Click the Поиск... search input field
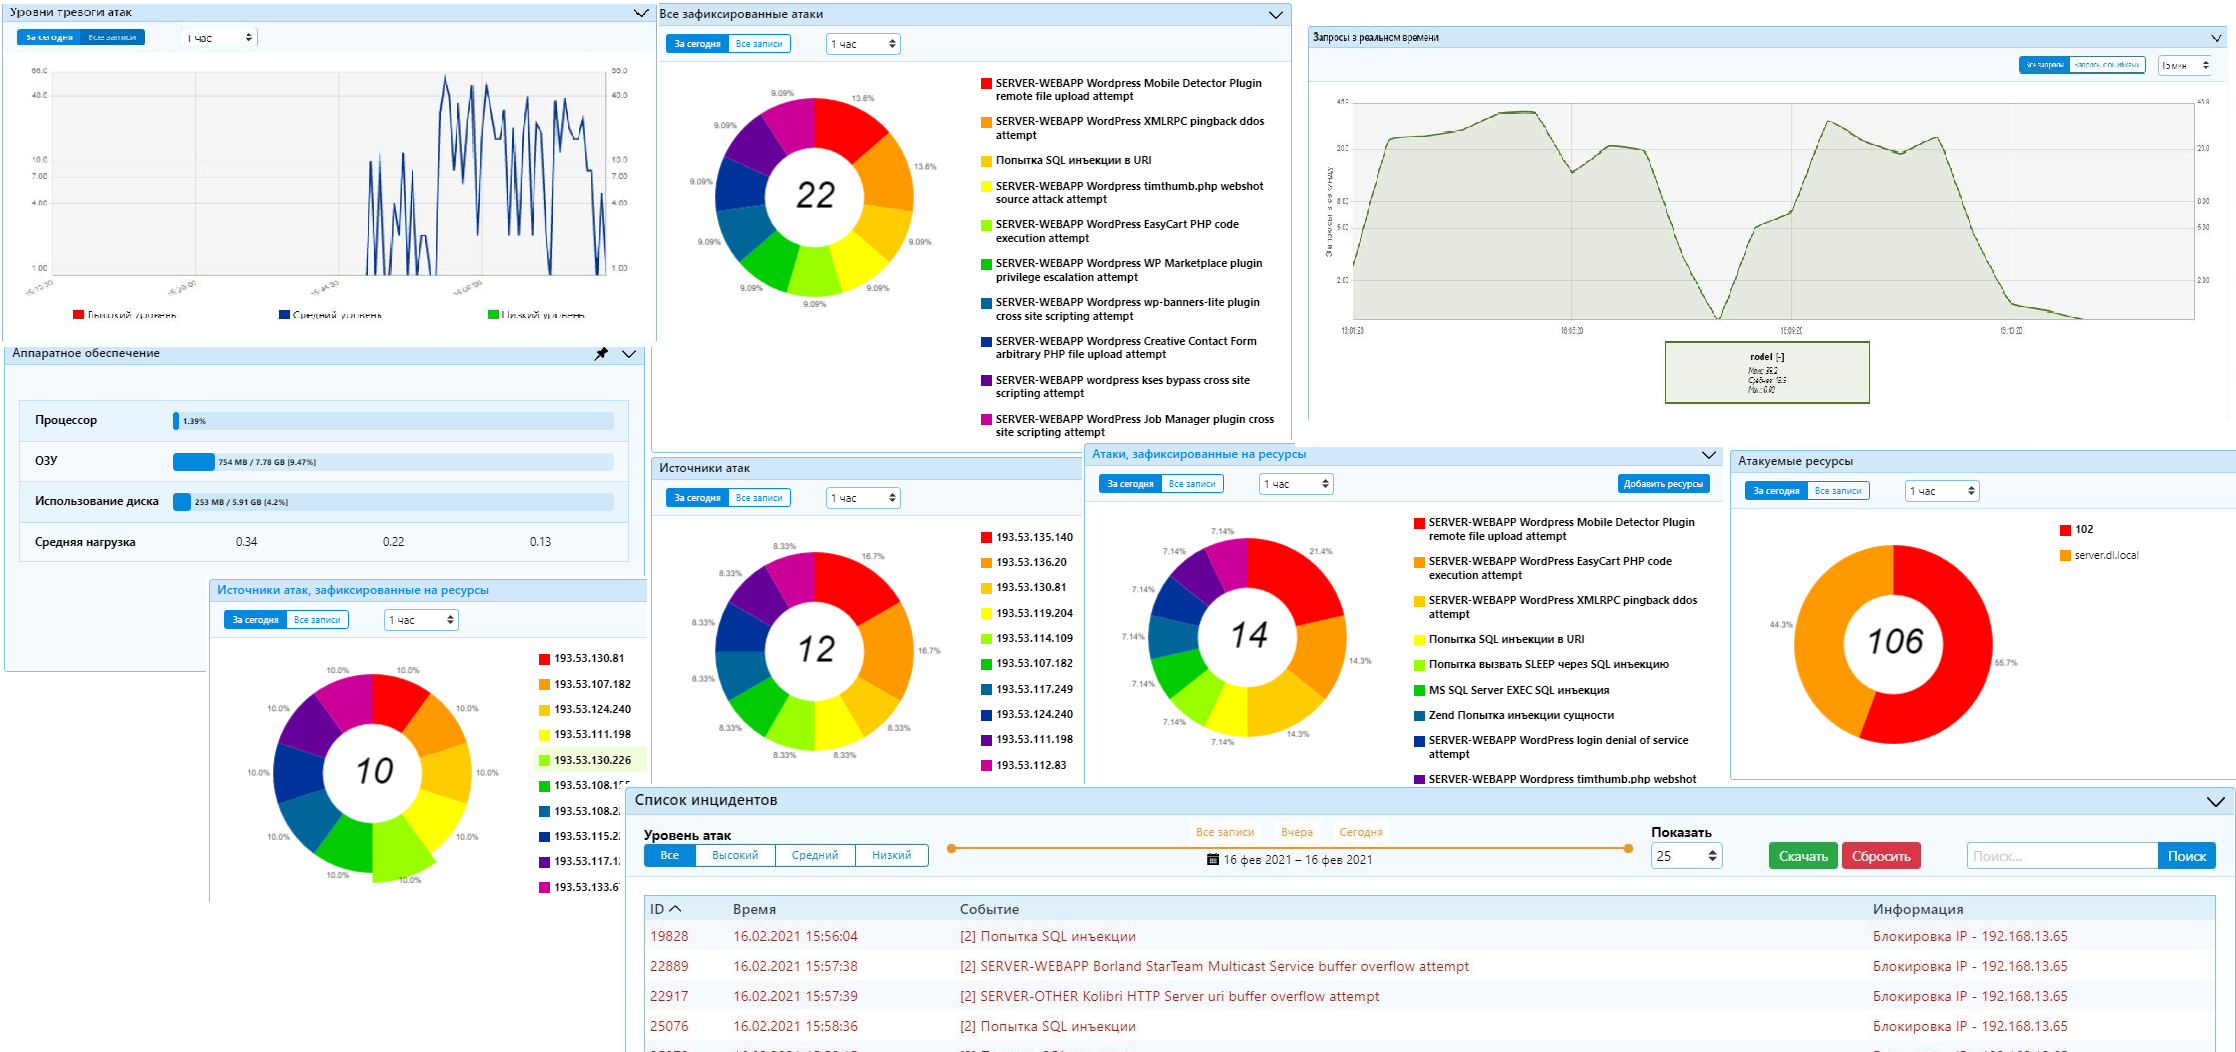 tap(2061, 856)
